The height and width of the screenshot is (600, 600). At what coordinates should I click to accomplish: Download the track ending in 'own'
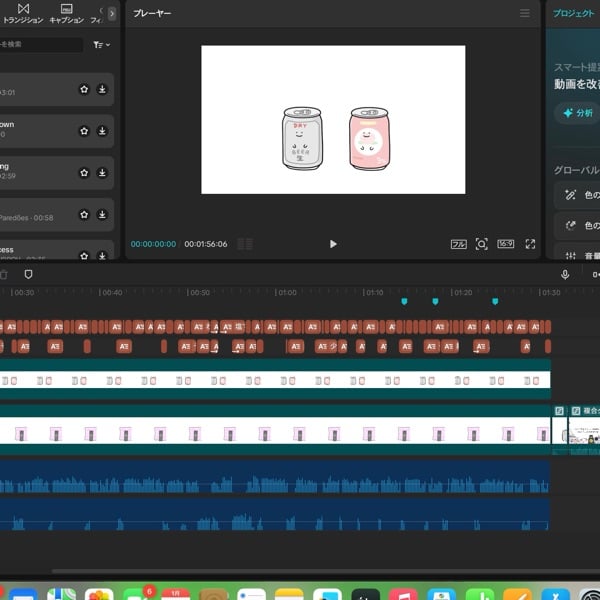point(102,130)
